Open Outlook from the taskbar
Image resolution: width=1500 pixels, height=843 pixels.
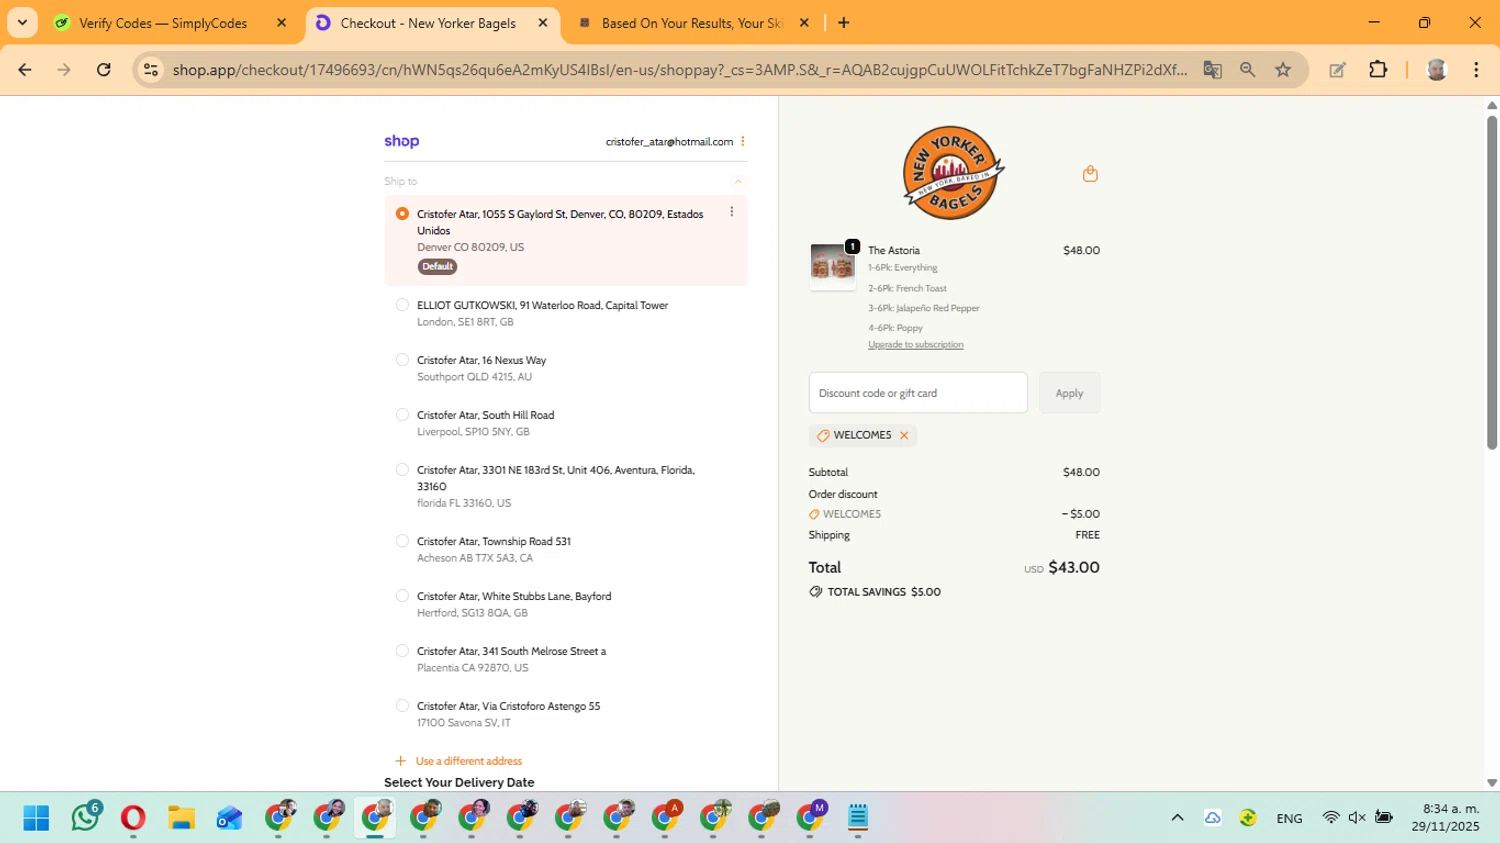click(x=229, y=818)
